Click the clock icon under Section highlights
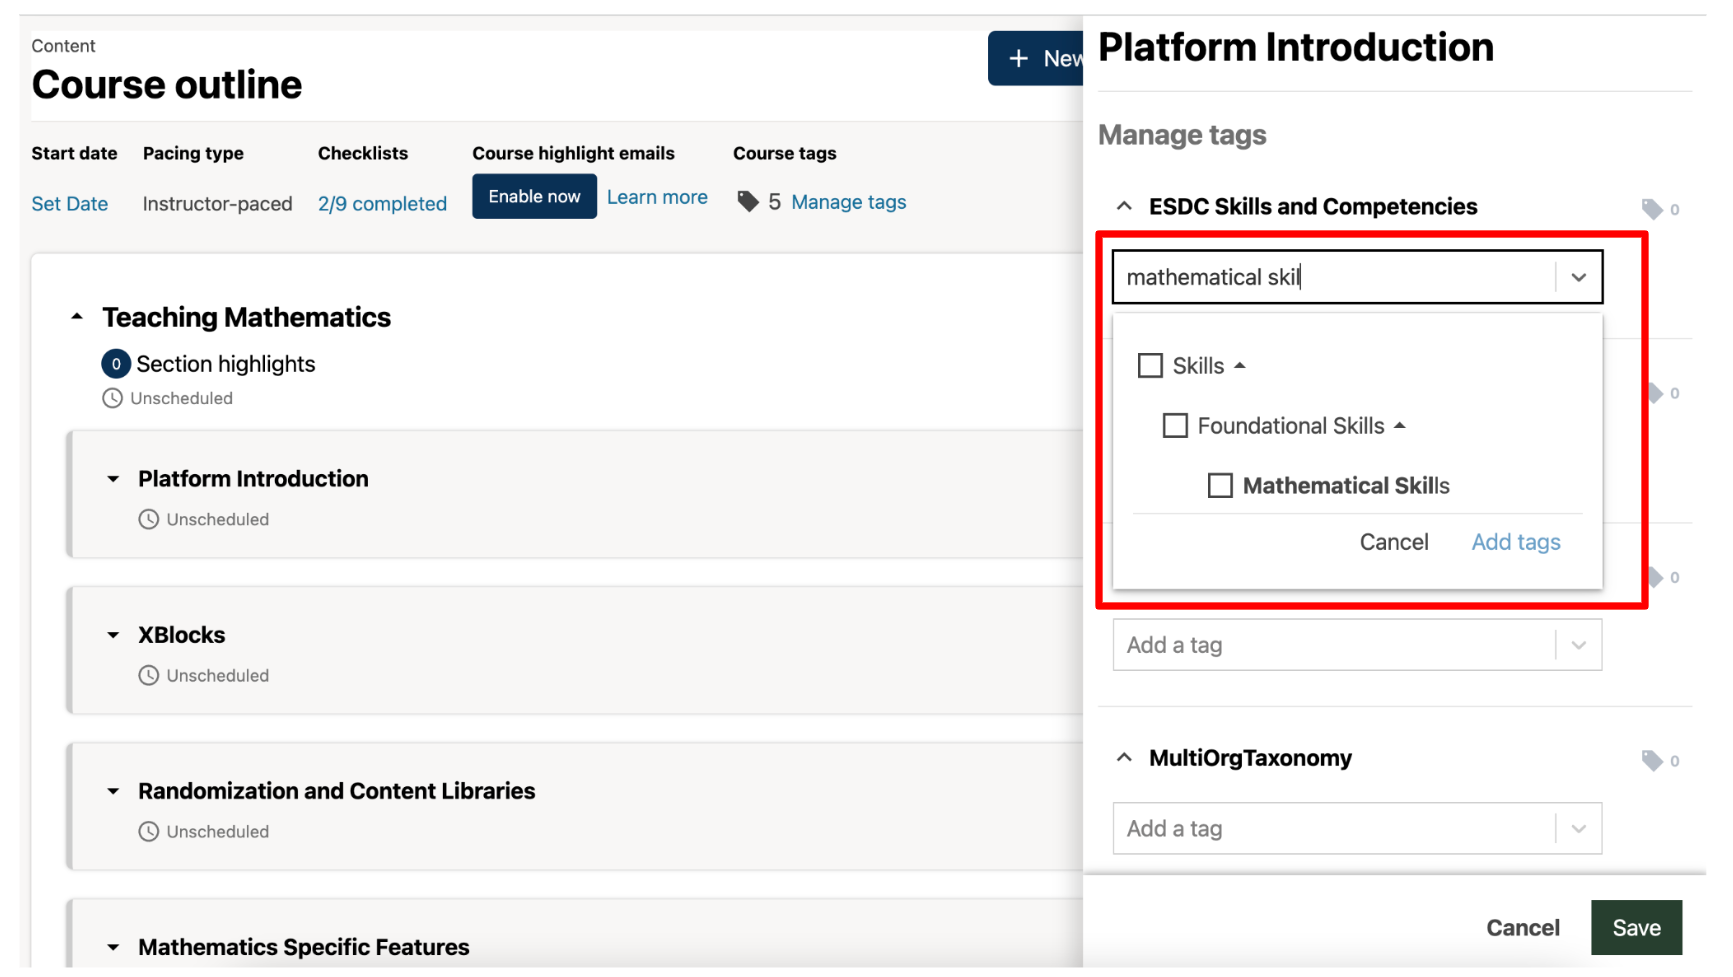 [x=113, y=398]
